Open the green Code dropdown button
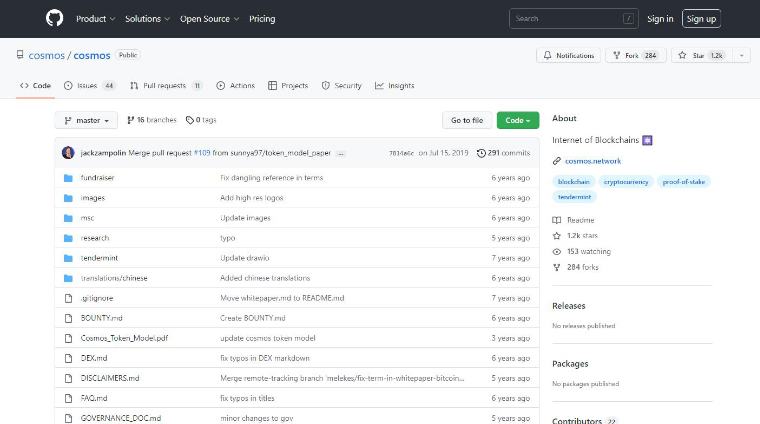Screen dimensions: 760x424 518,120
